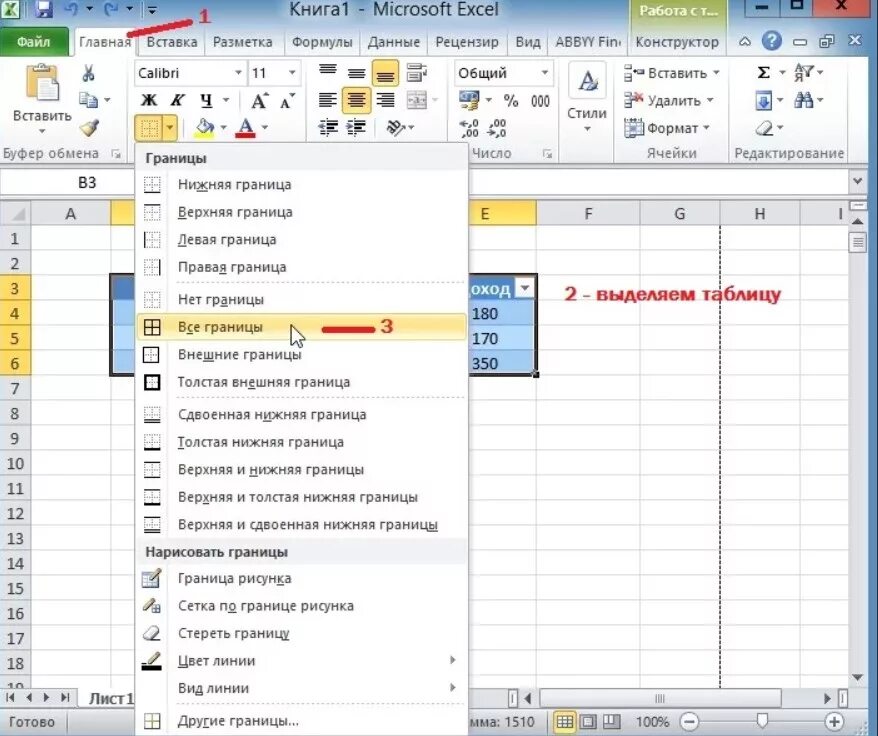Expand the Удалить cells dropdown

[x=709, y=101]
